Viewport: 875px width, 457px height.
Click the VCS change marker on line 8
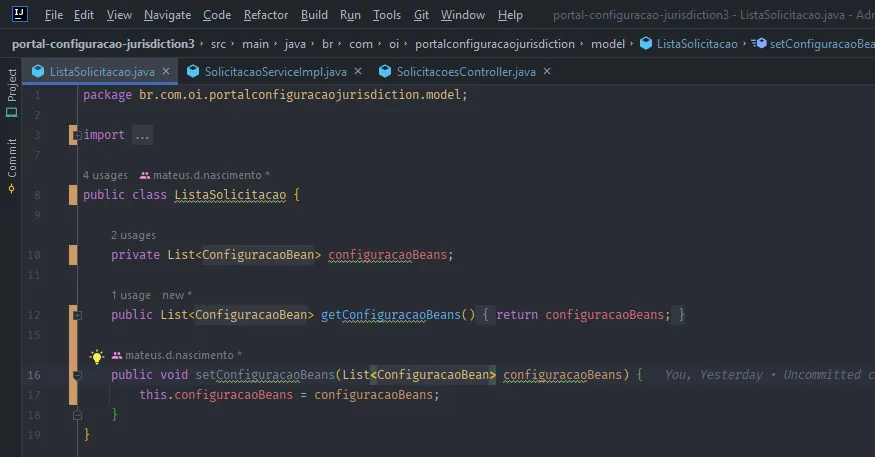coord(73,195)
